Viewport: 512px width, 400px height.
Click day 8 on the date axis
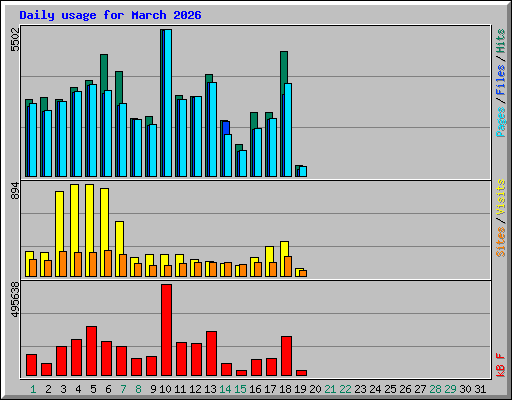[138, 389]
